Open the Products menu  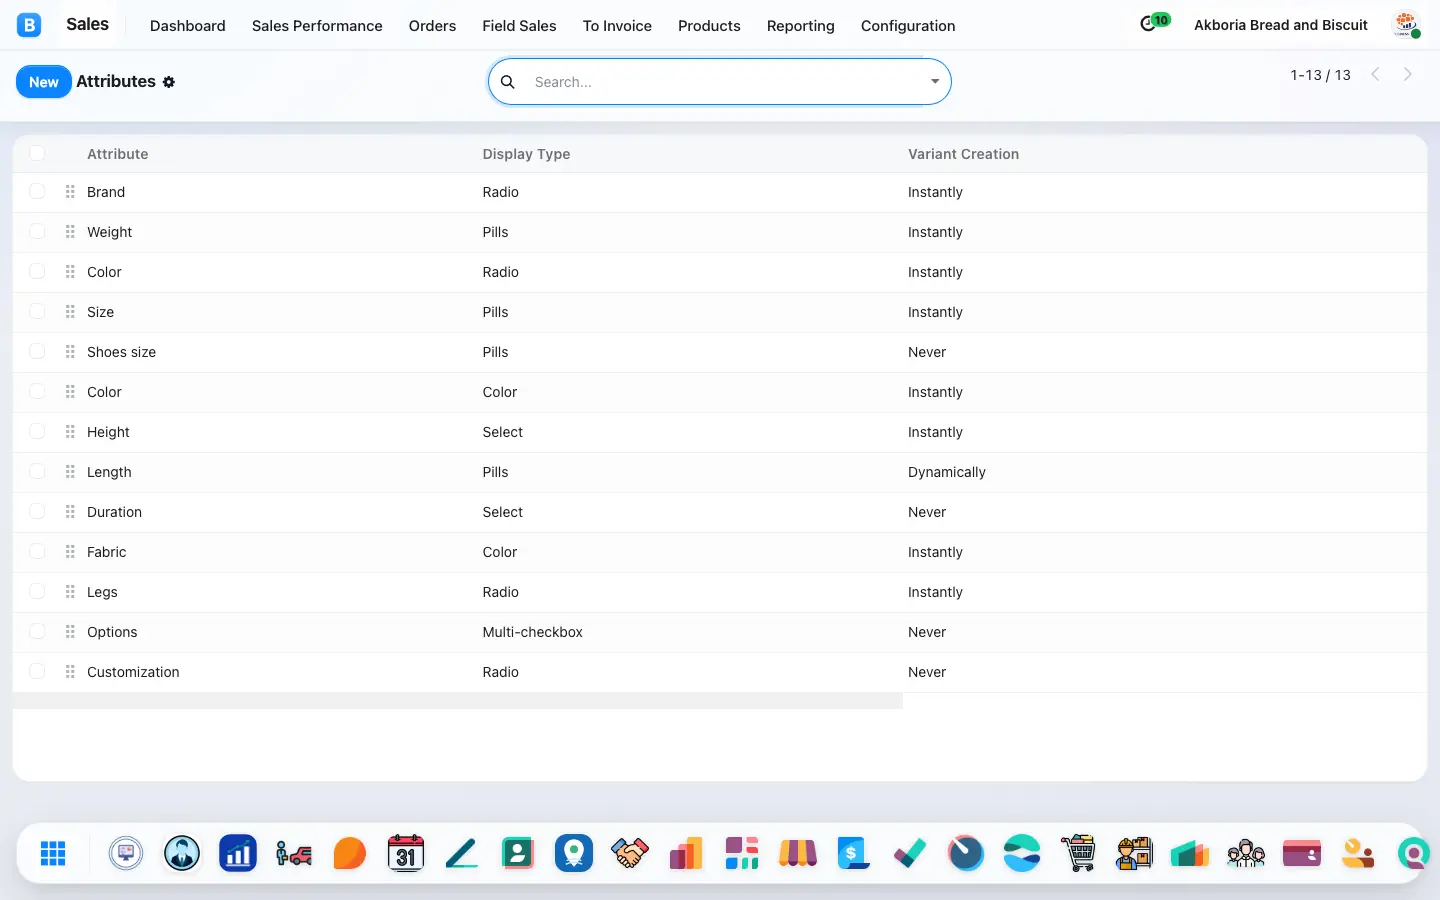click(x=709, y=26)
